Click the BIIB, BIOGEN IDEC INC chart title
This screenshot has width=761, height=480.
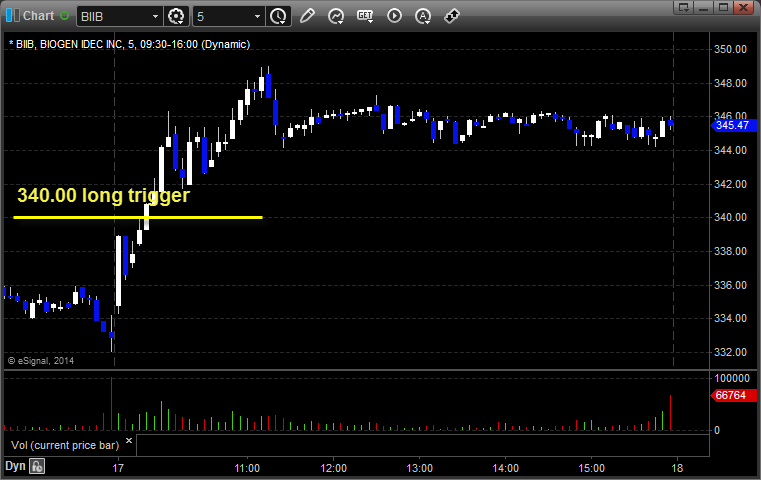tap(130, 44)
